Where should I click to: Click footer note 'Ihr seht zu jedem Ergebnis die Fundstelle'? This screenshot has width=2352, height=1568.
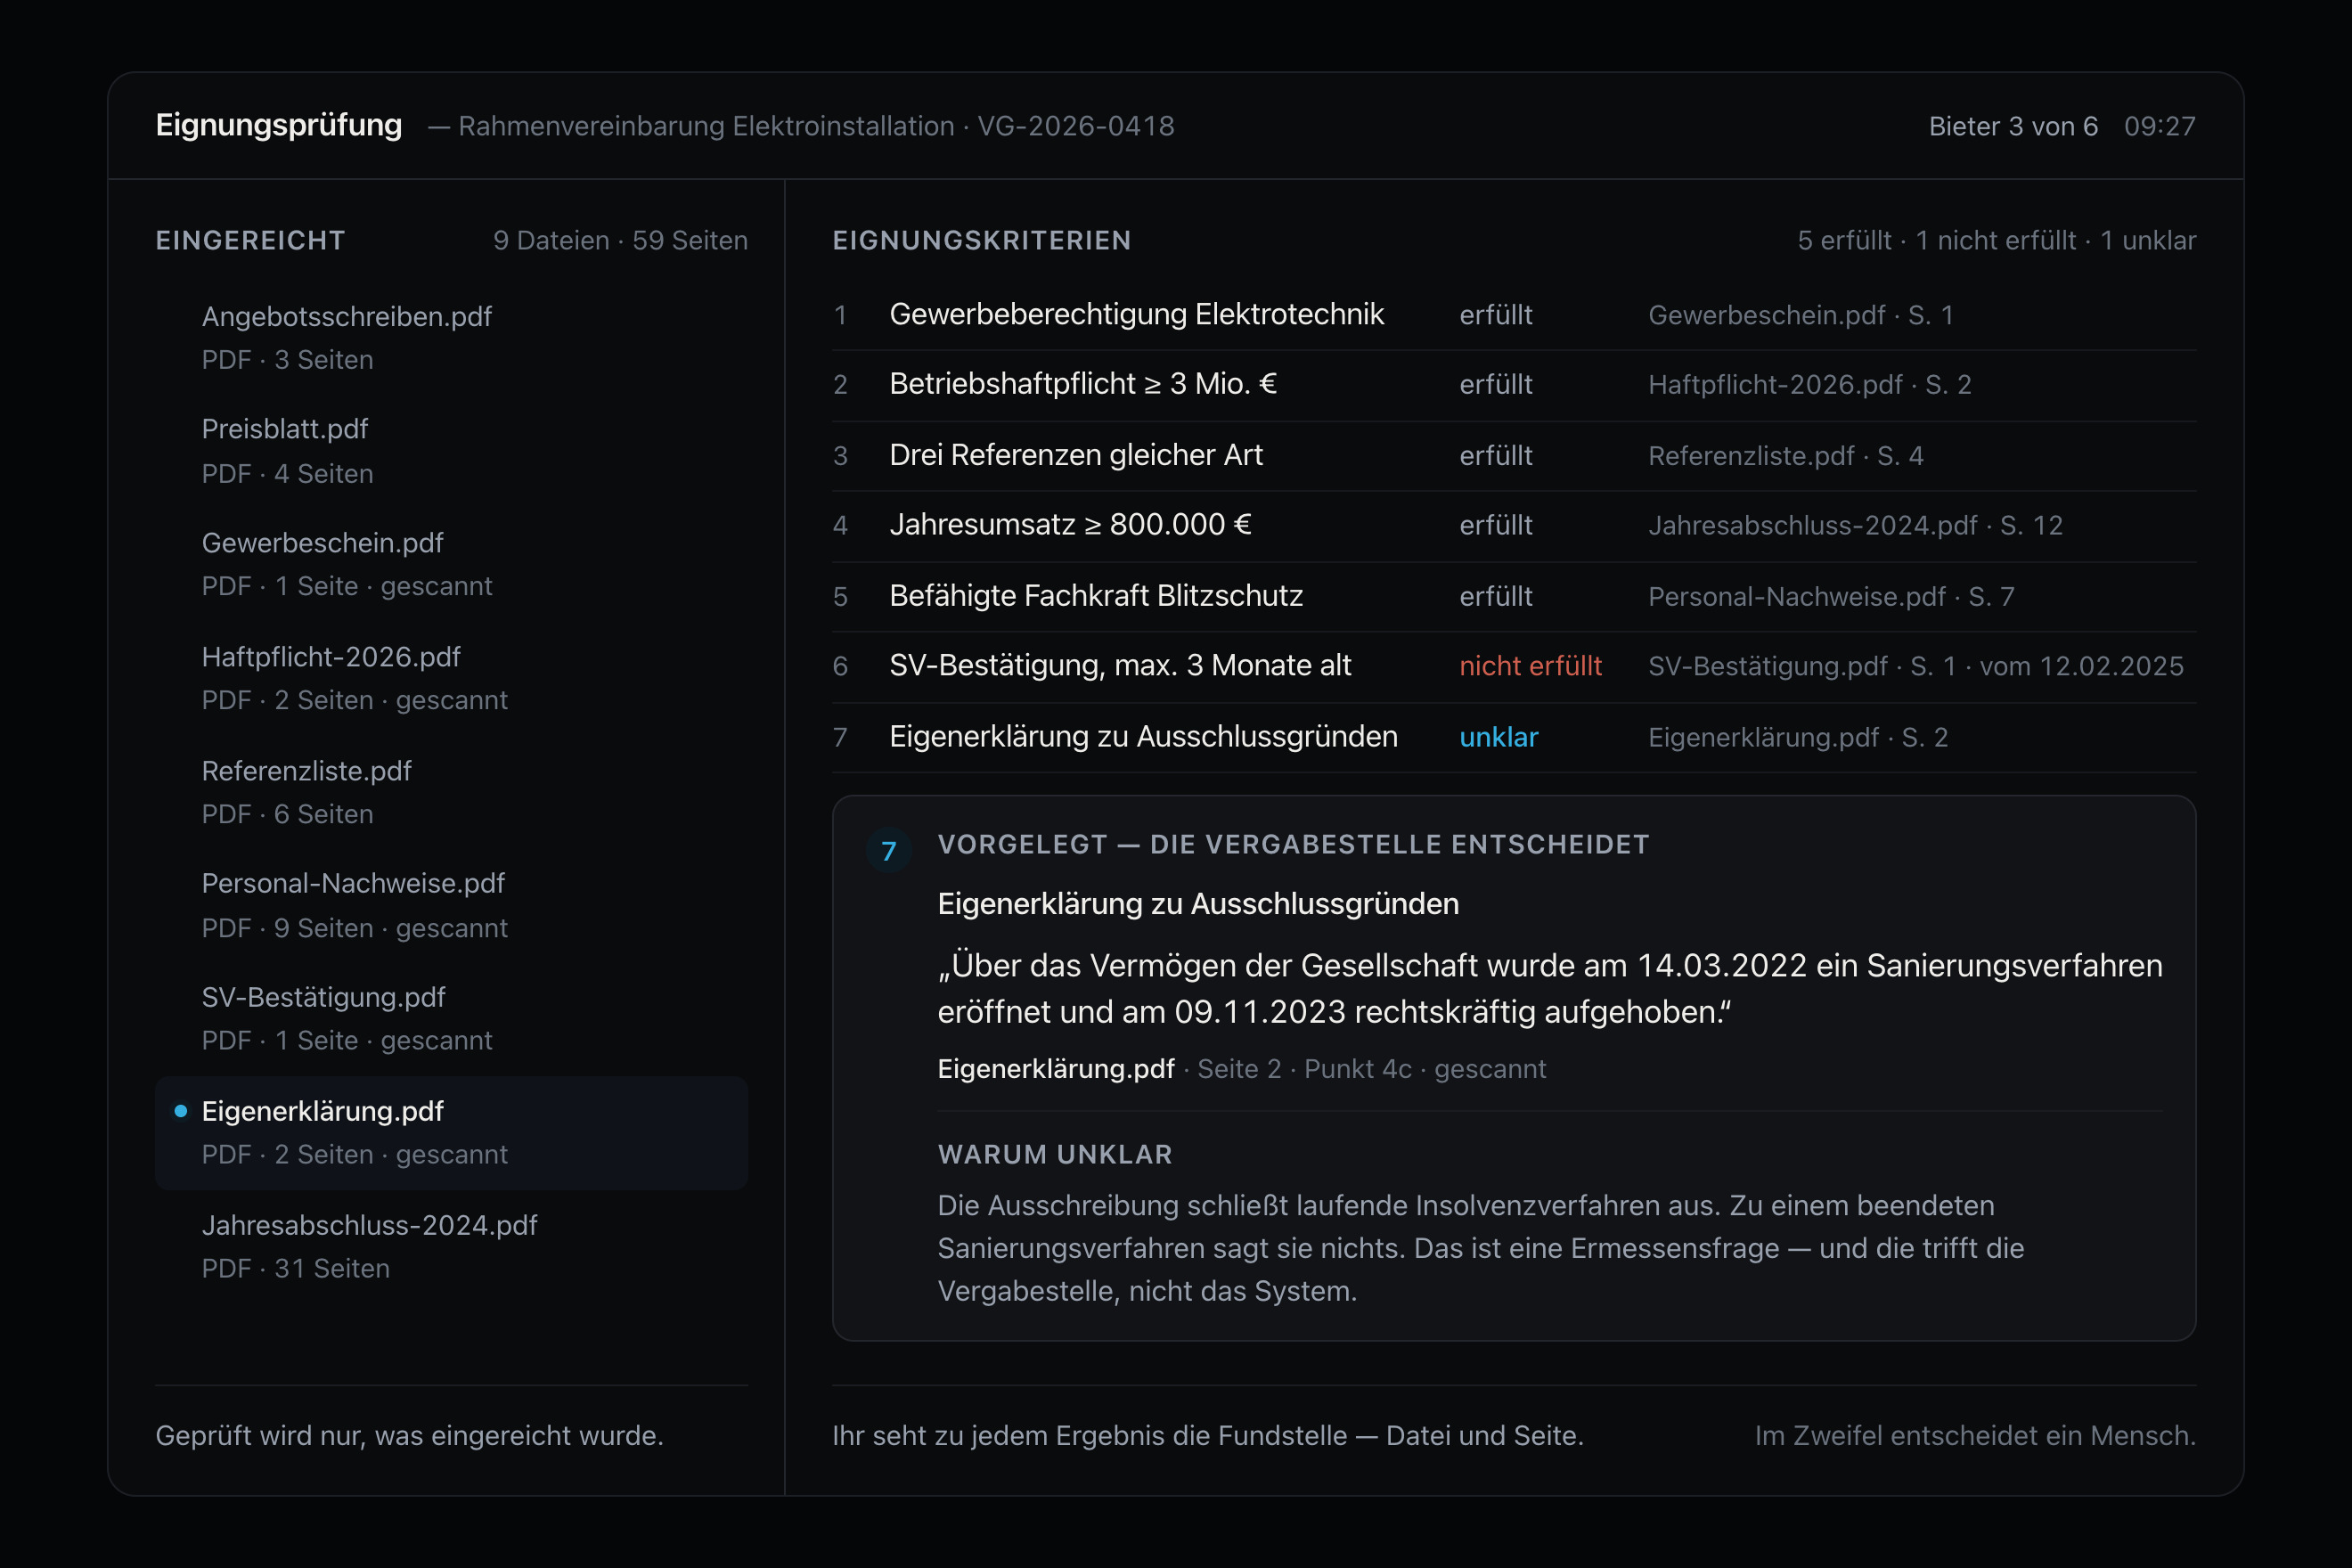point(1207,1436)
